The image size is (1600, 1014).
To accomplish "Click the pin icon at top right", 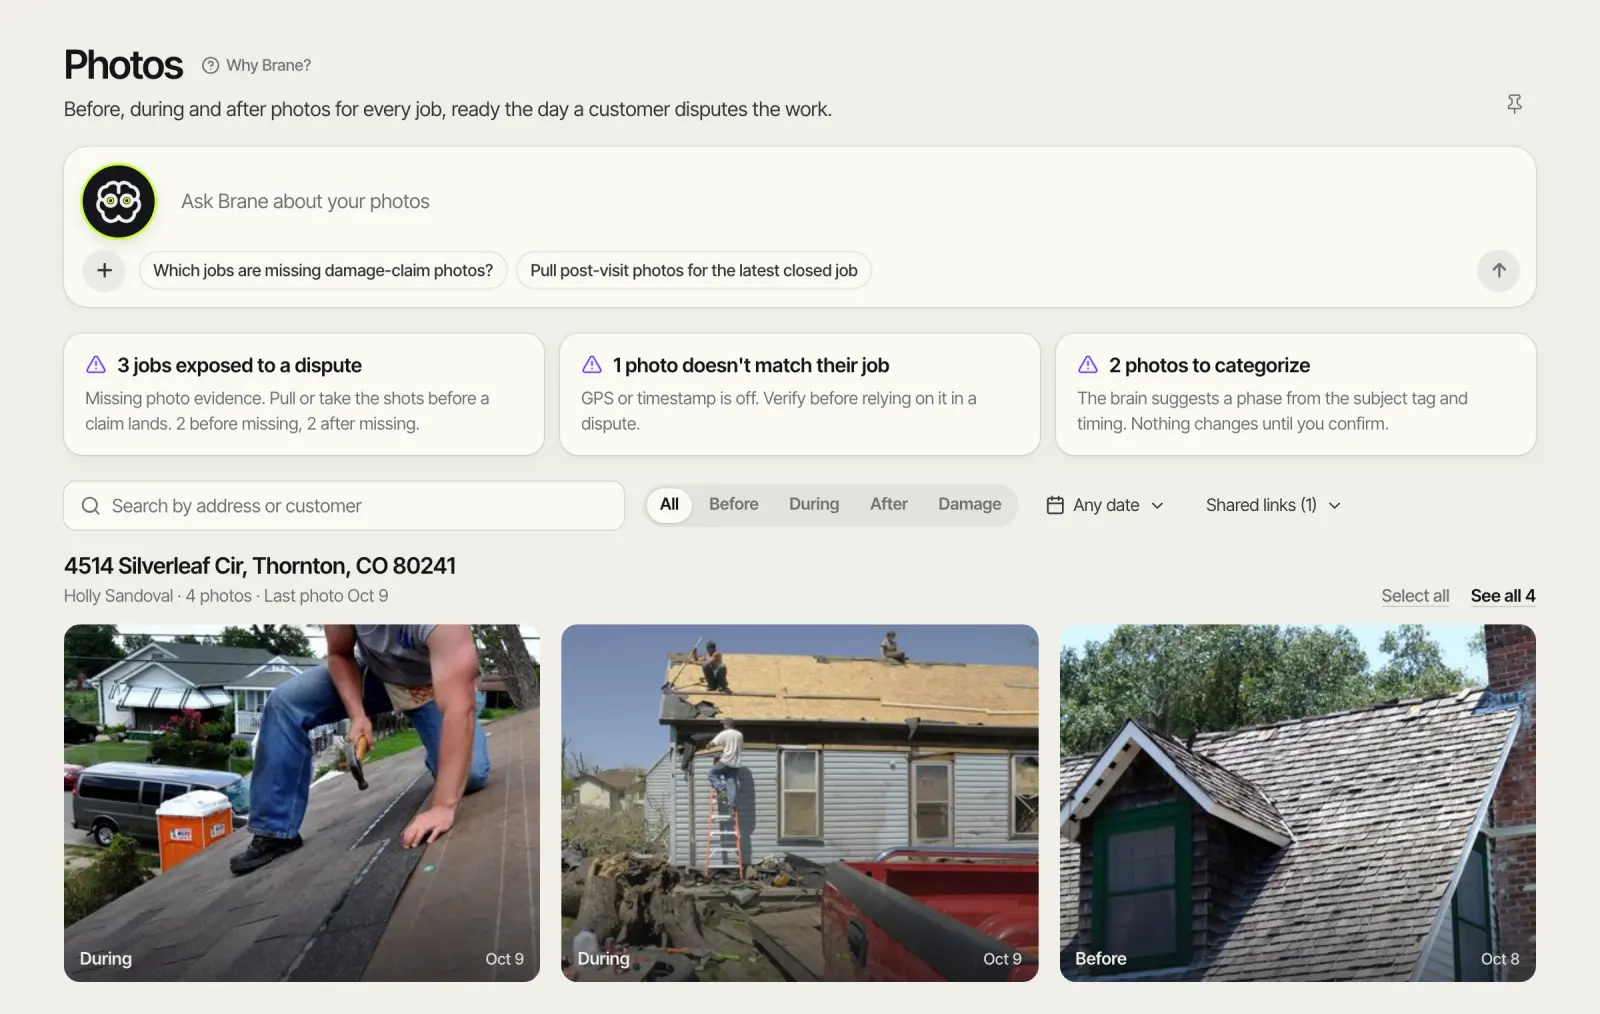I will click(x=1514, y=103).
